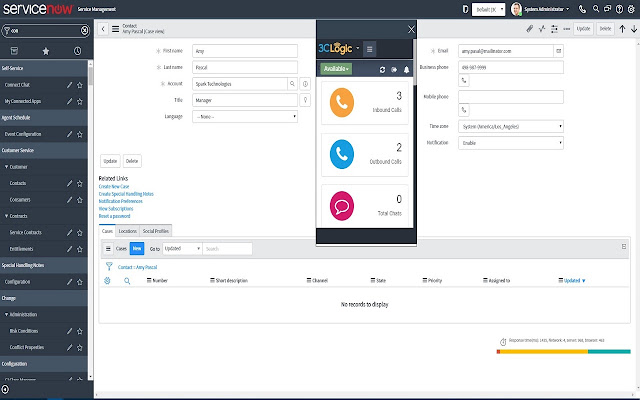This screenshot has width=640, height=400.
Task: Open the phone icon in top banner
Action: (582, 9)
